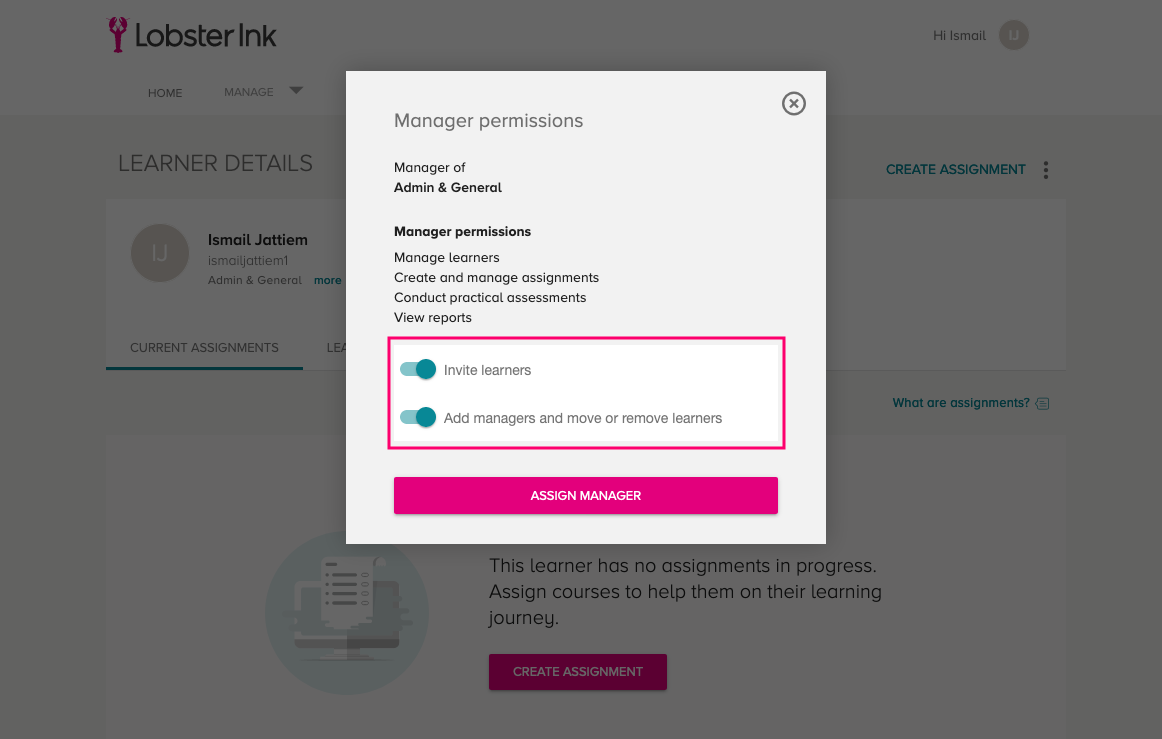The height and width of the screenshot is (739, 1162).
Task: Open the What are assignments? help link
Action: point(960,402)
